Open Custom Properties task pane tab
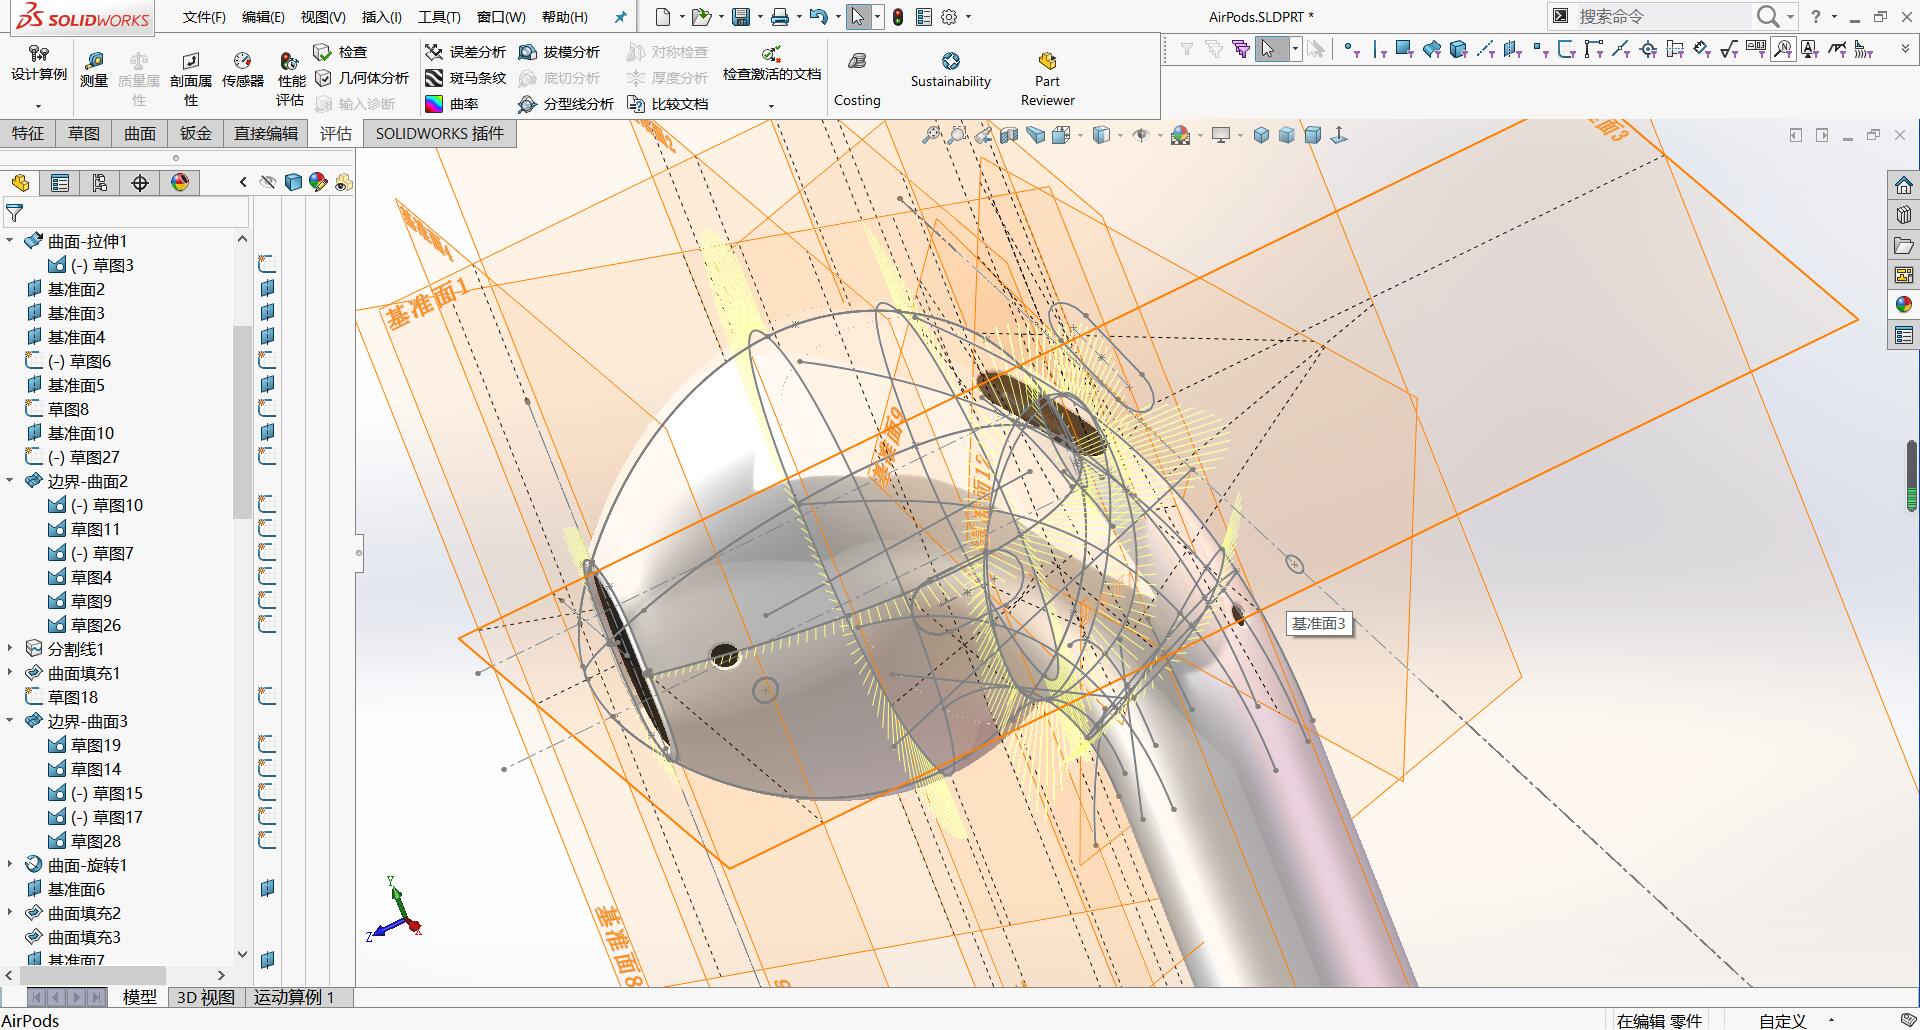 [1903, 335]
